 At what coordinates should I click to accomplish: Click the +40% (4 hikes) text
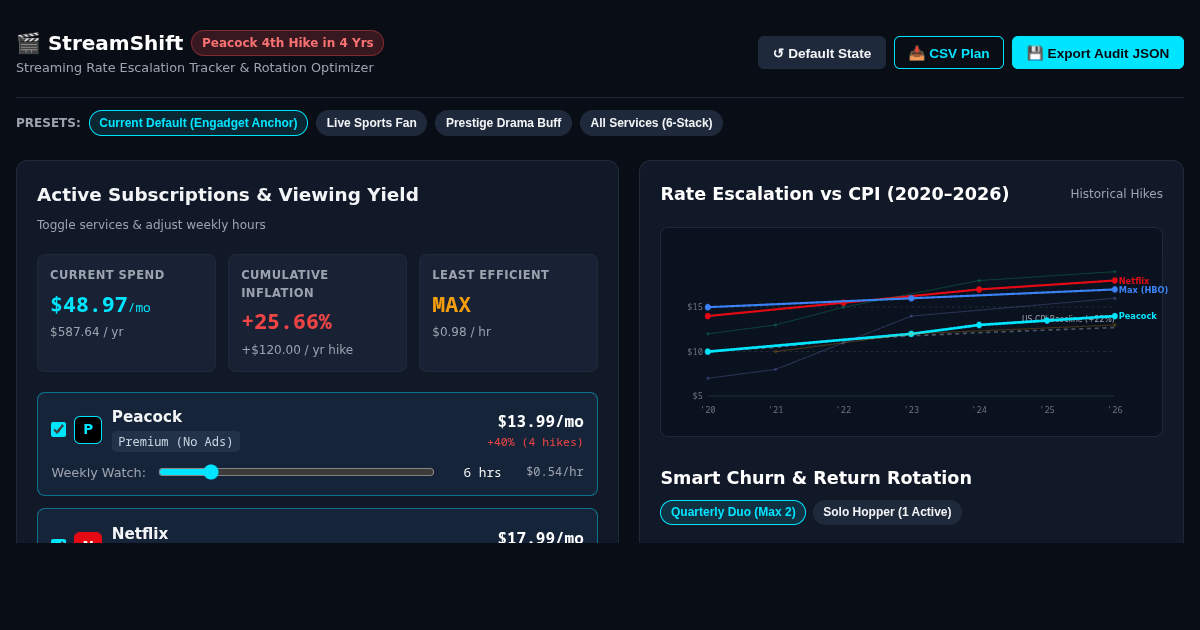pos(535,442)
